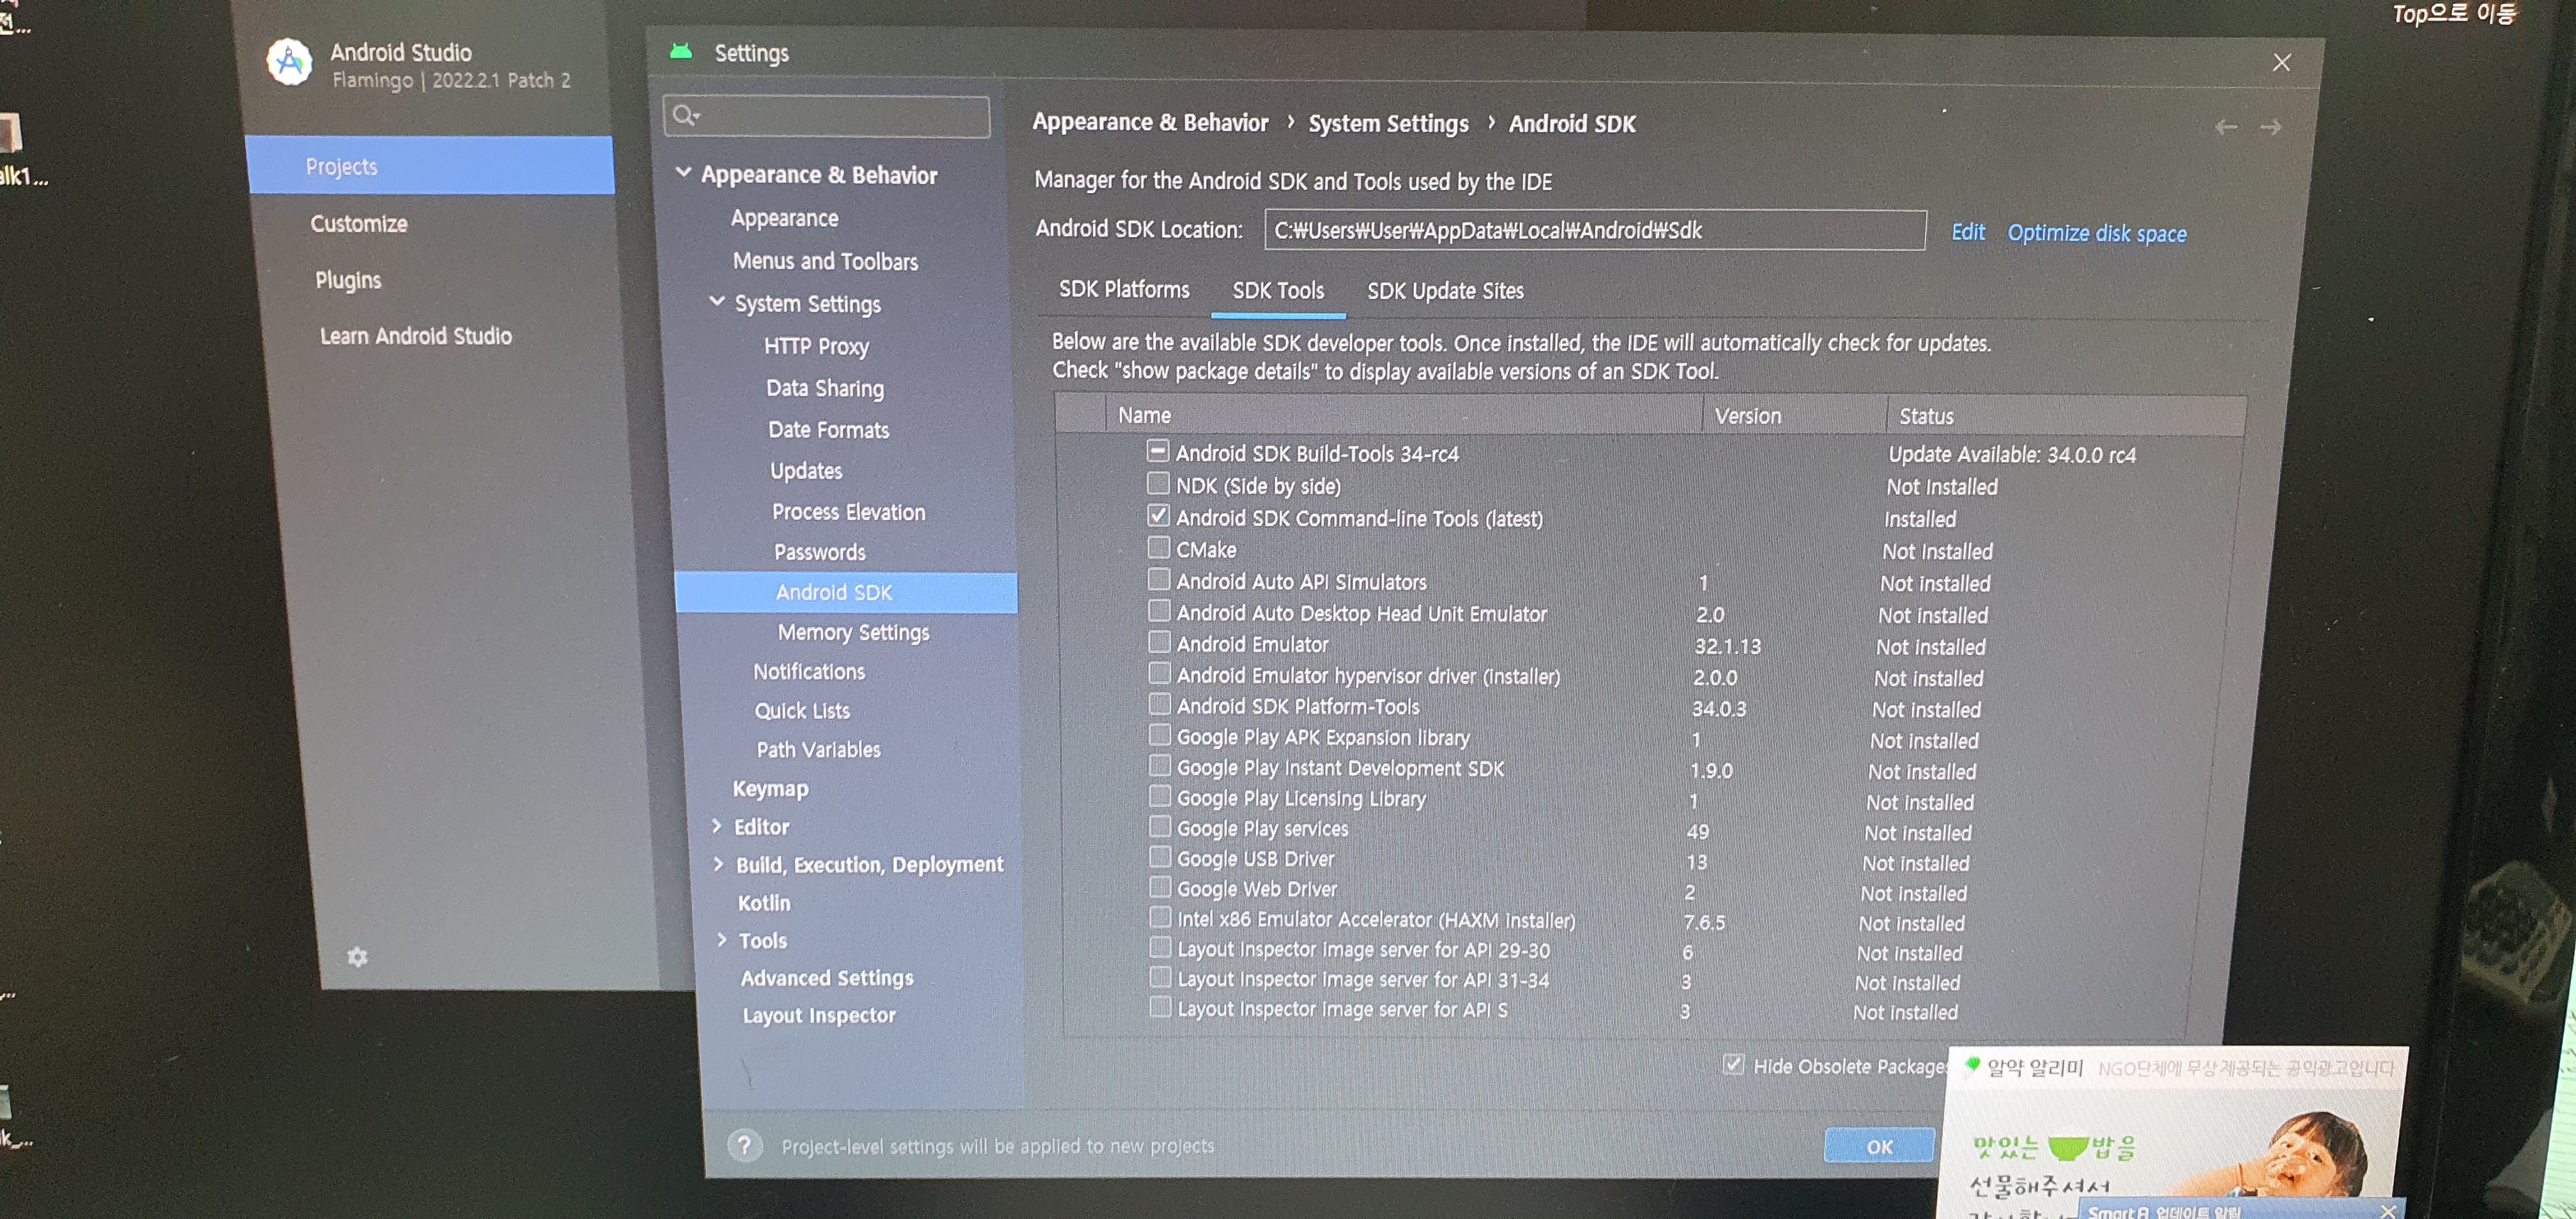
Task: Open the SDK Update Sites tab
Action: [1445, 292]
